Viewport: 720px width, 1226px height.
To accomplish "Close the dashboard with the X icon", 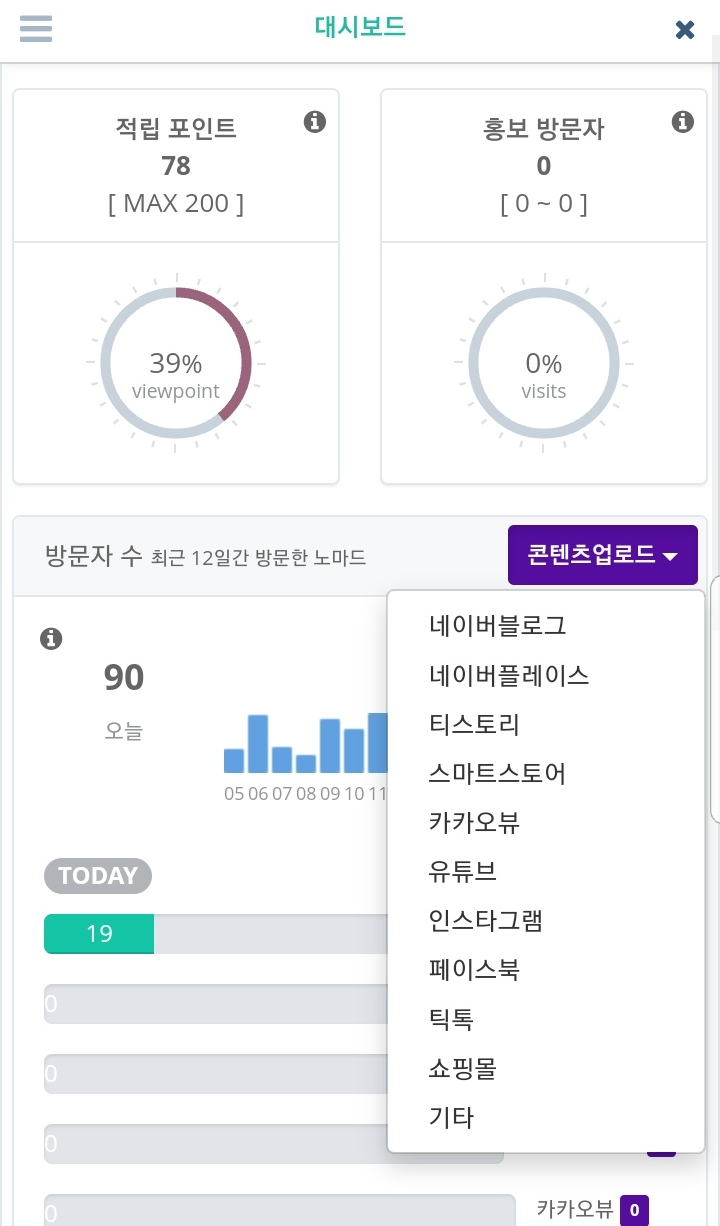I will 684,29.
